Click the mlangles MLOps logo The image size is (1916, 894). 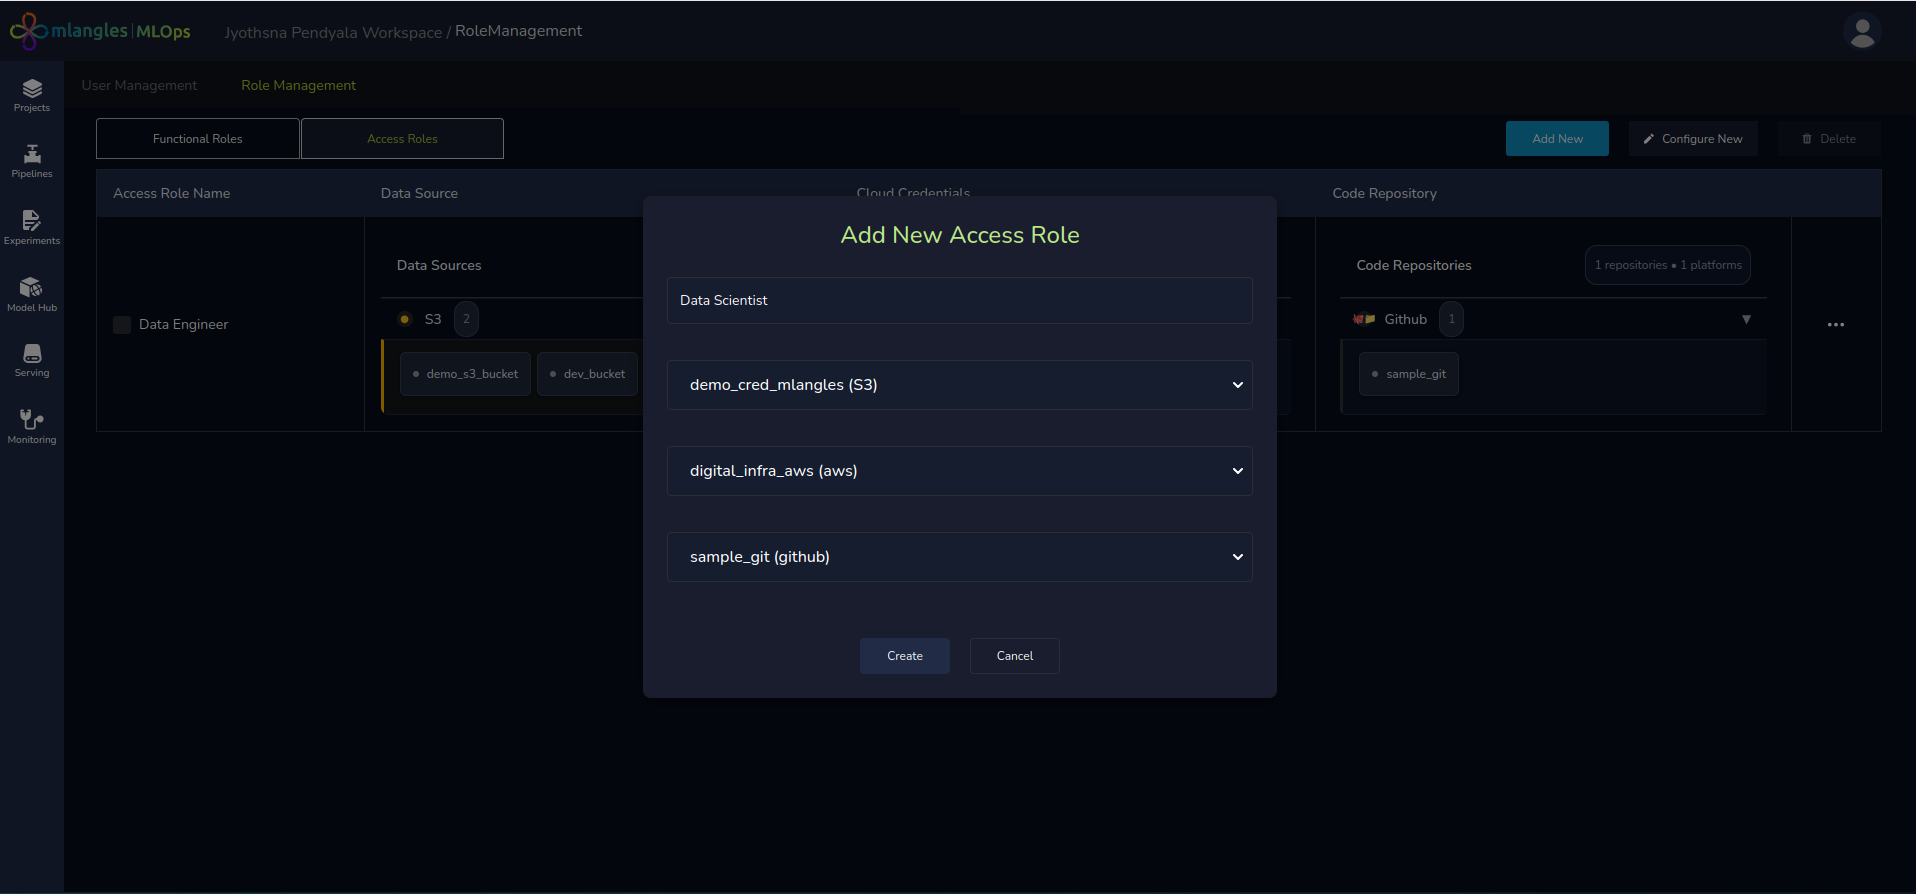(x=100, y=31)
